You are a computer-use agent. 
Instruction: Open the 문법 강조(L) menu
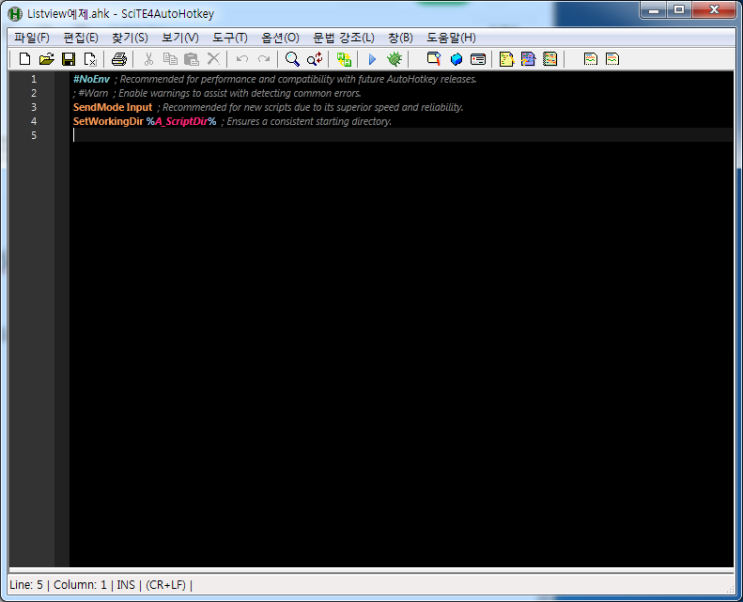(x=343, y=37)
